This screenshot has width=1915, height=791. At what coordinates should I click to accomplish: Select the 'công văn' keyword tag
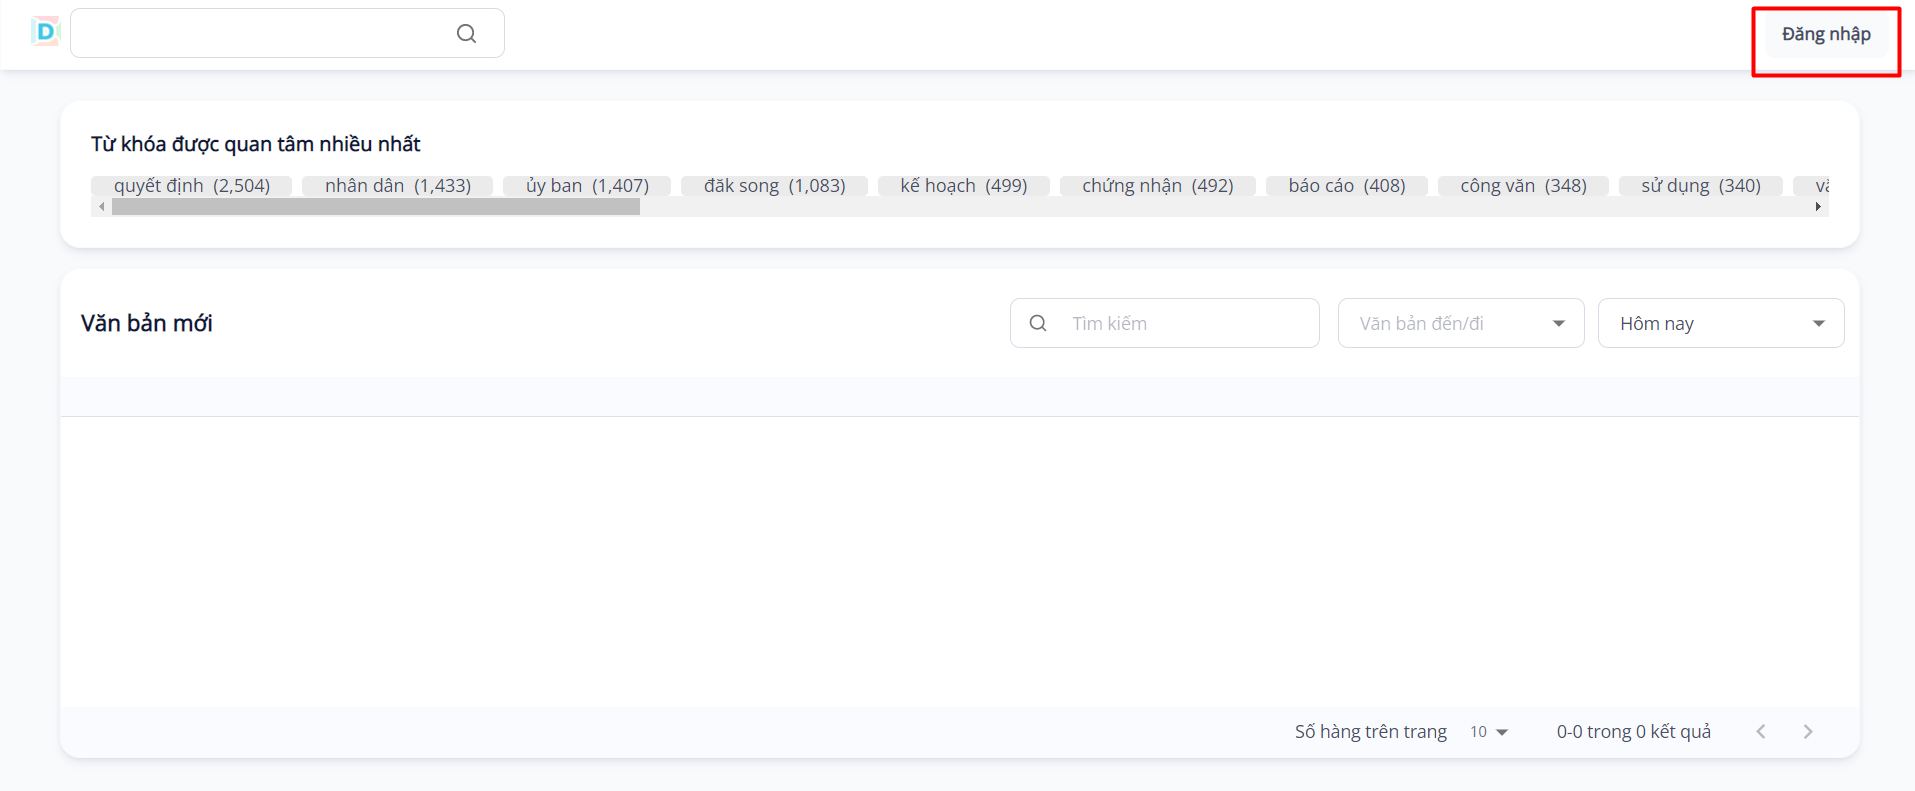pos(1523,186)
